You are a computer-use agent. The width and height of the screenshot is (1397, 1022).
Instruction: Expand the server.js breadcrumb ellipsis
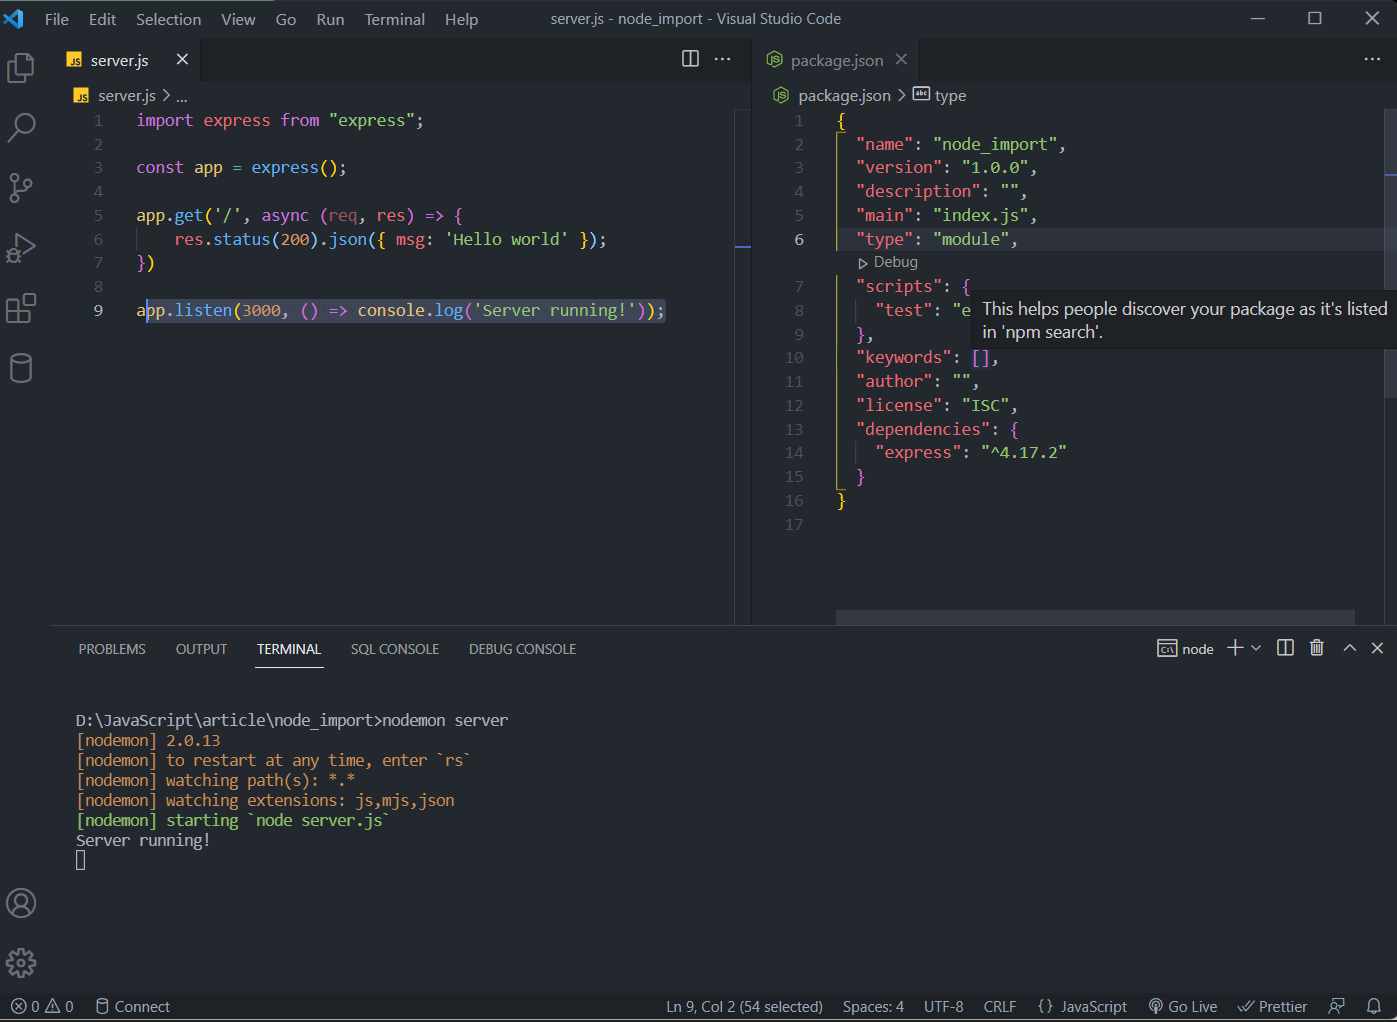coord(181,95)
